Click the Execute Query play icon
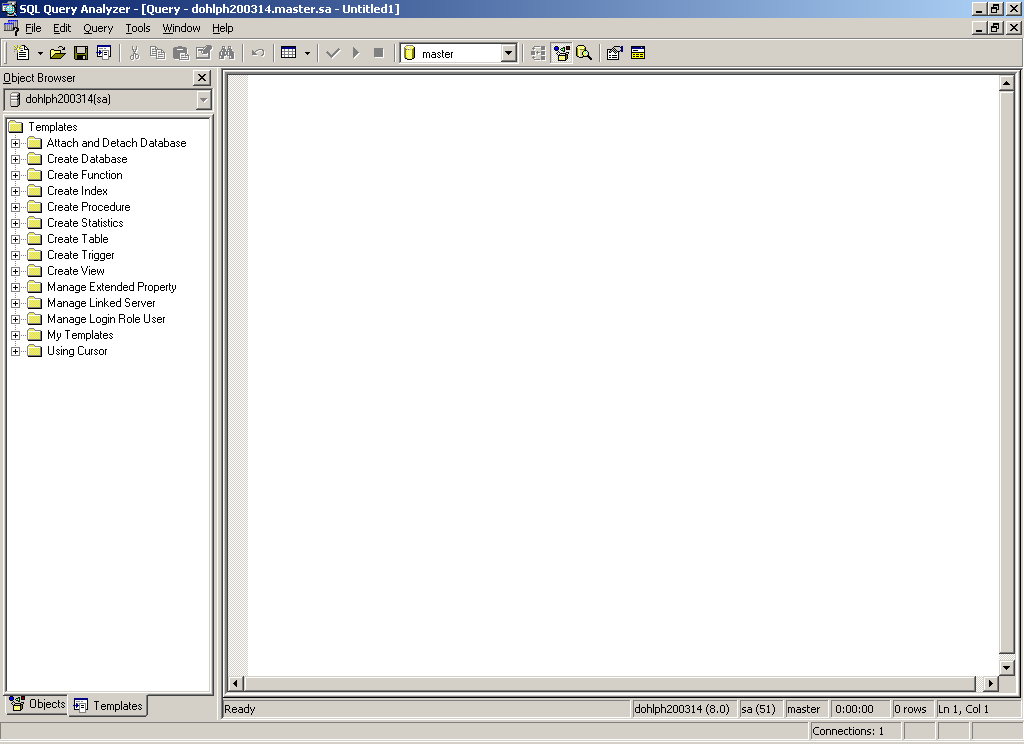 356,53
